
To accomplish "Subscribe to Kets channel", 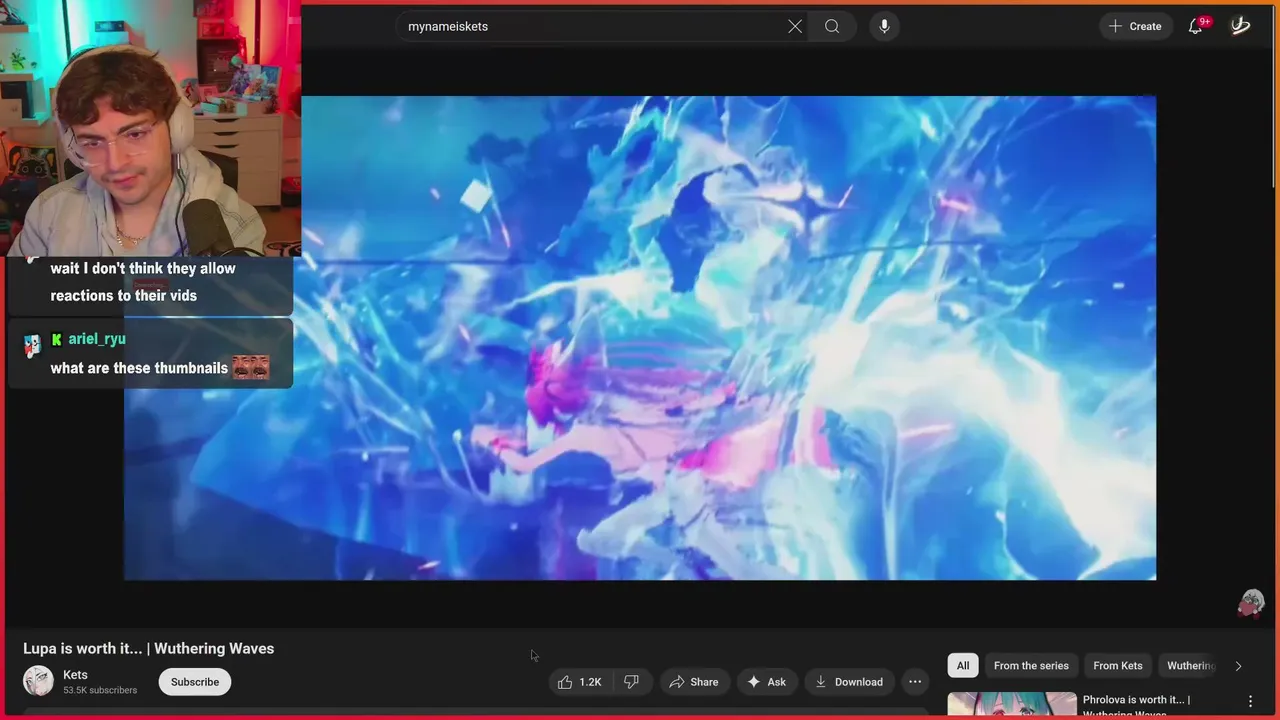I will [x=195, y=682].
